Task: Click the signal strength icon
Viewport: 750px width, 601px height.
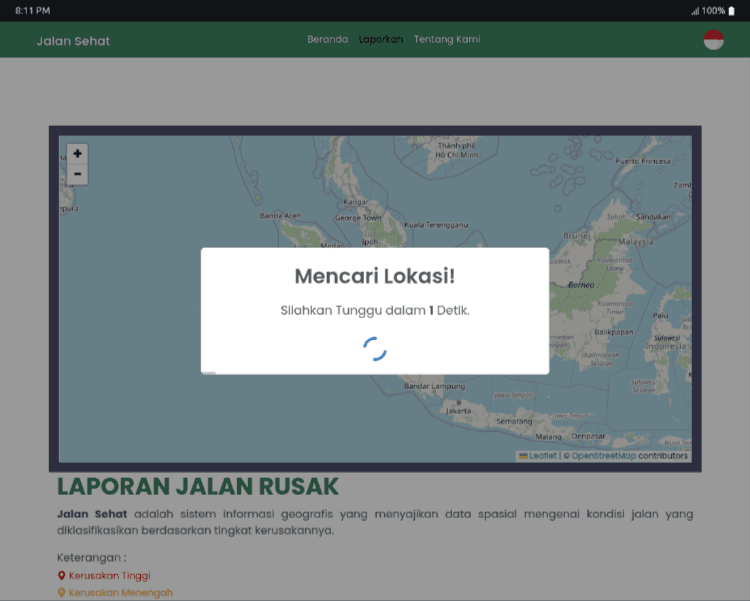Action: pyautogui.click(x=695, y=11)
